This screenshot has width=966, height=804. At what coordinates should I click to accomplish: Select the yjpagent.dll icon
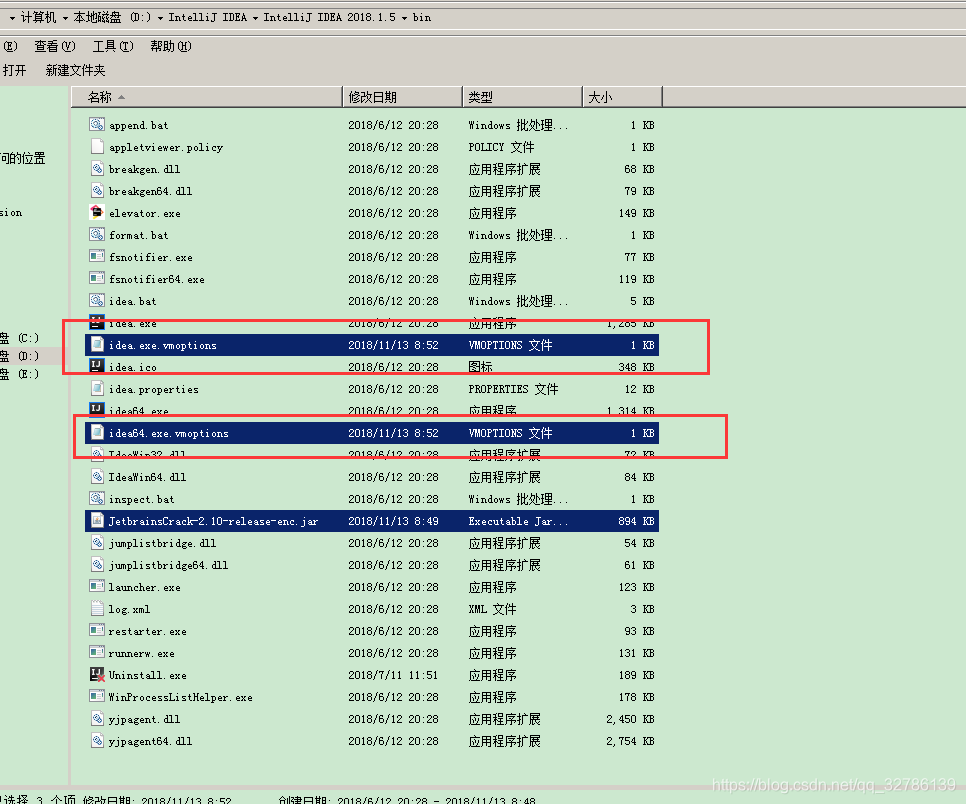coord(97,719)
